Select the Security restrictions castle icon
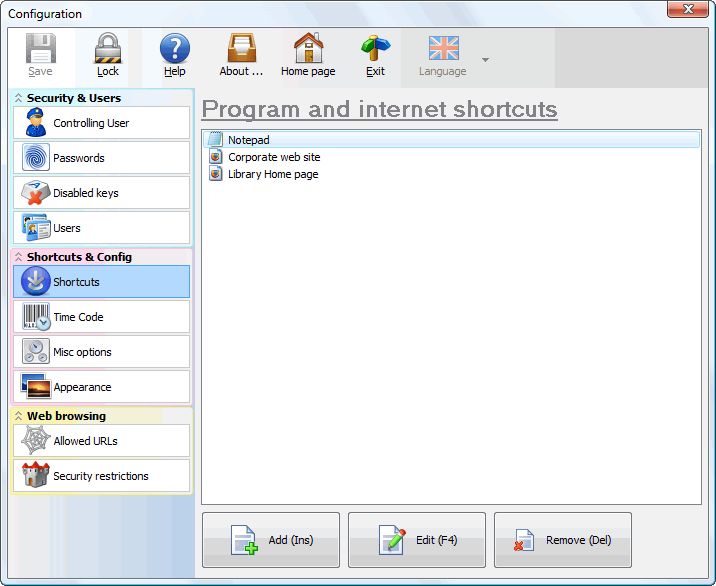Image resolution: width=716 pixels, height=586 pixels. coord(36,475)
